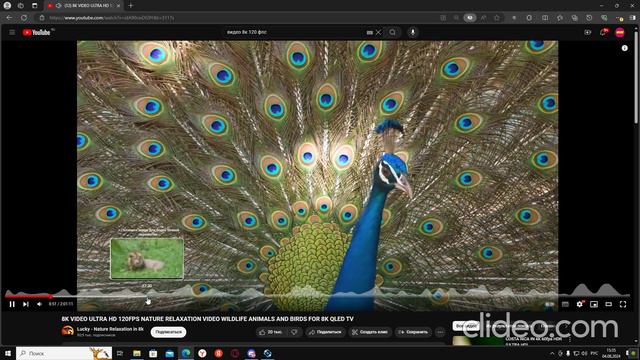Viewport: 640px width, 360px height.
Task: Open YouTube notifications bell
Action: coord(603,32)
